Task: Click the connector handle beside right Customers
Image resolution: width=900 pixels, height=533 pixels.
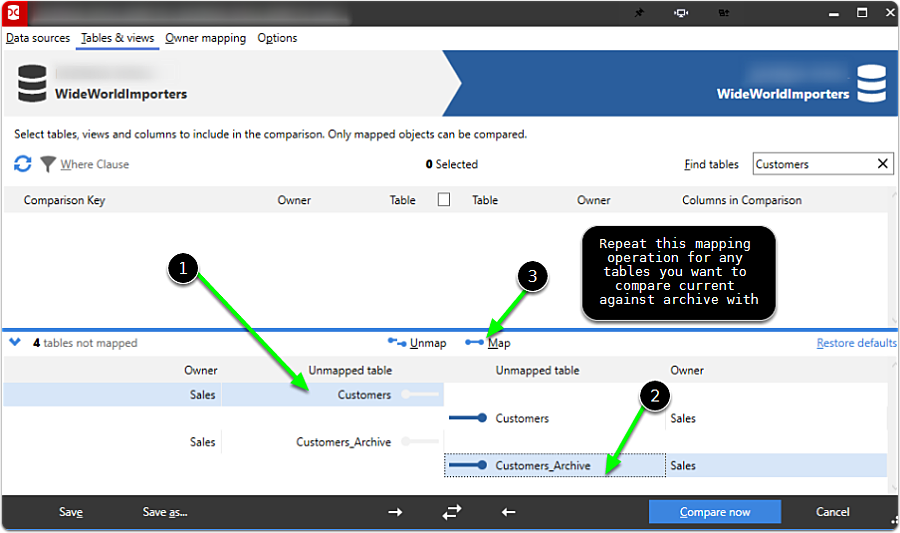Action: tap(468, 418)
